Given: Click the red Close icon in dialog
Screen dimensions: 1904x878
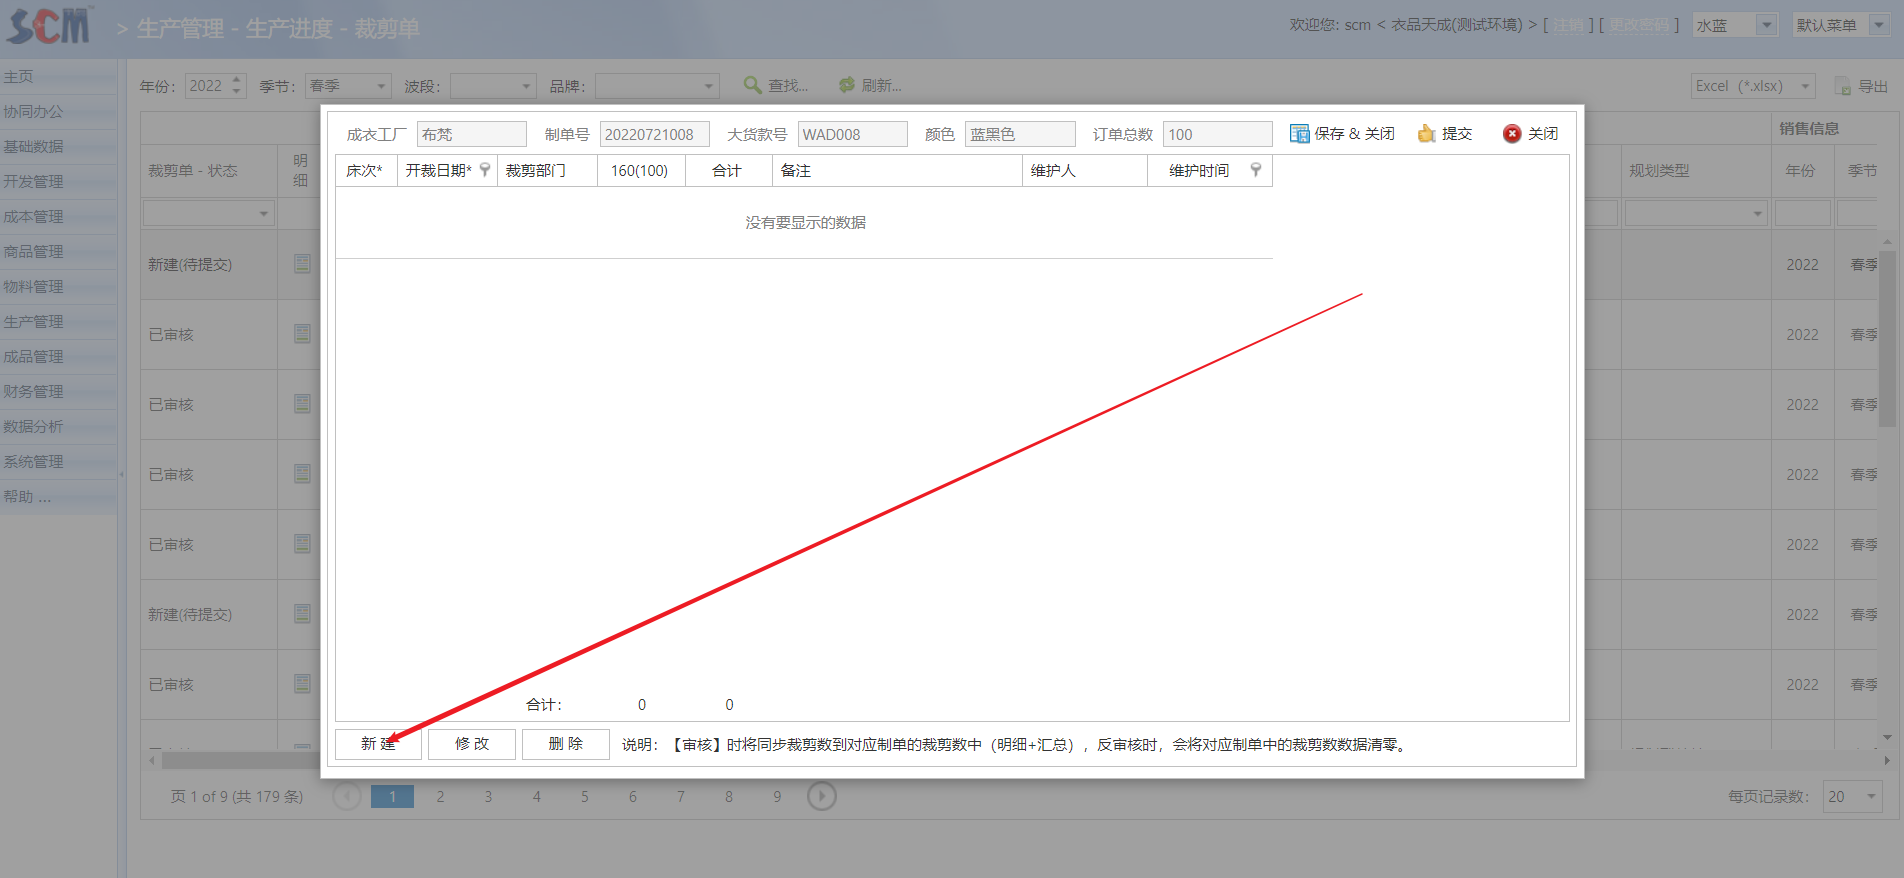Looking at the screenshot, I should 1512,134.
